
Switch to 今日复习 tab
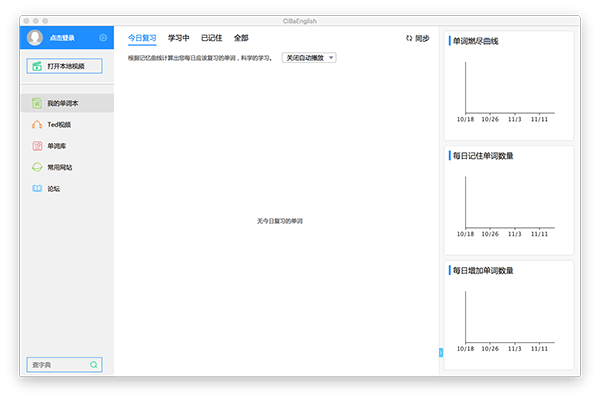142,38
